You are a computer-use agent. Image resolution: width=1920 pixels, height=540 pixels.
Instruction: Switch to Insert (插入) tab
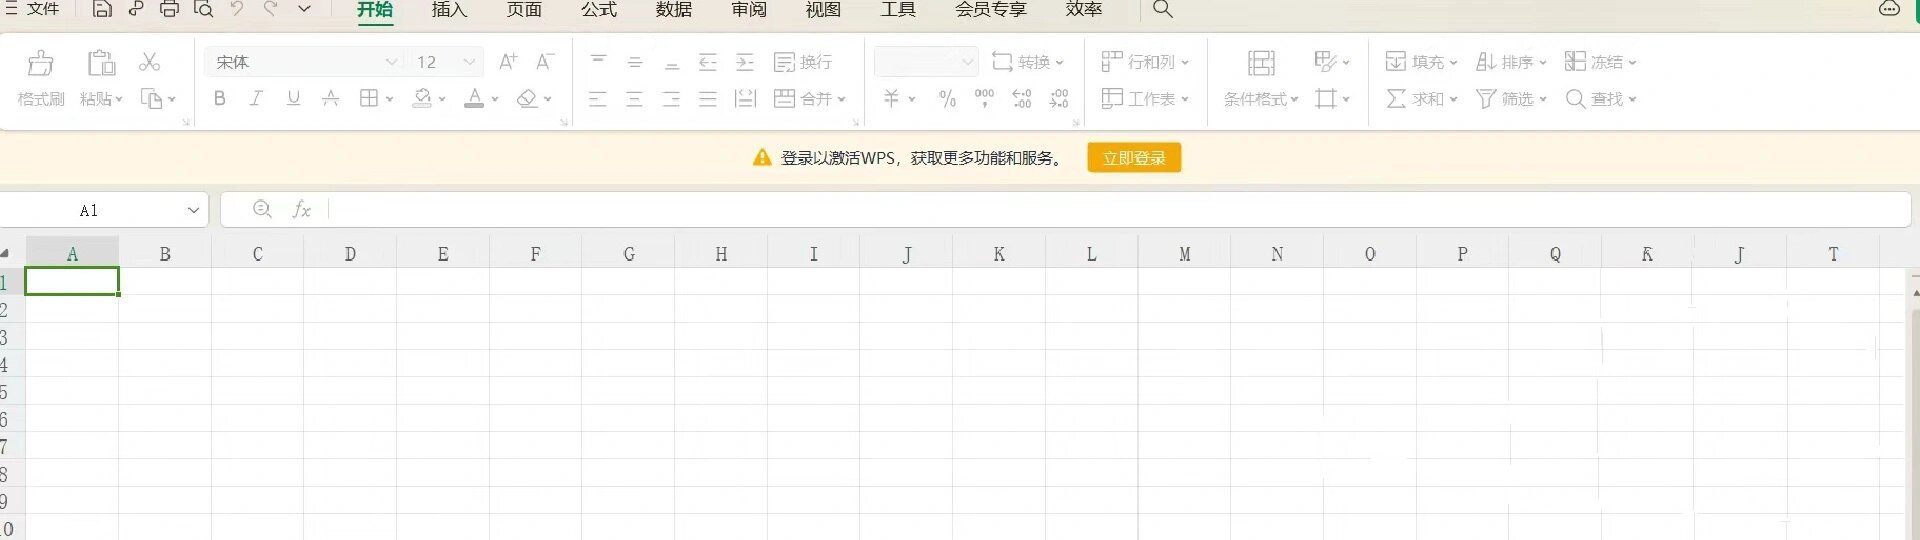tap(449, 10)
